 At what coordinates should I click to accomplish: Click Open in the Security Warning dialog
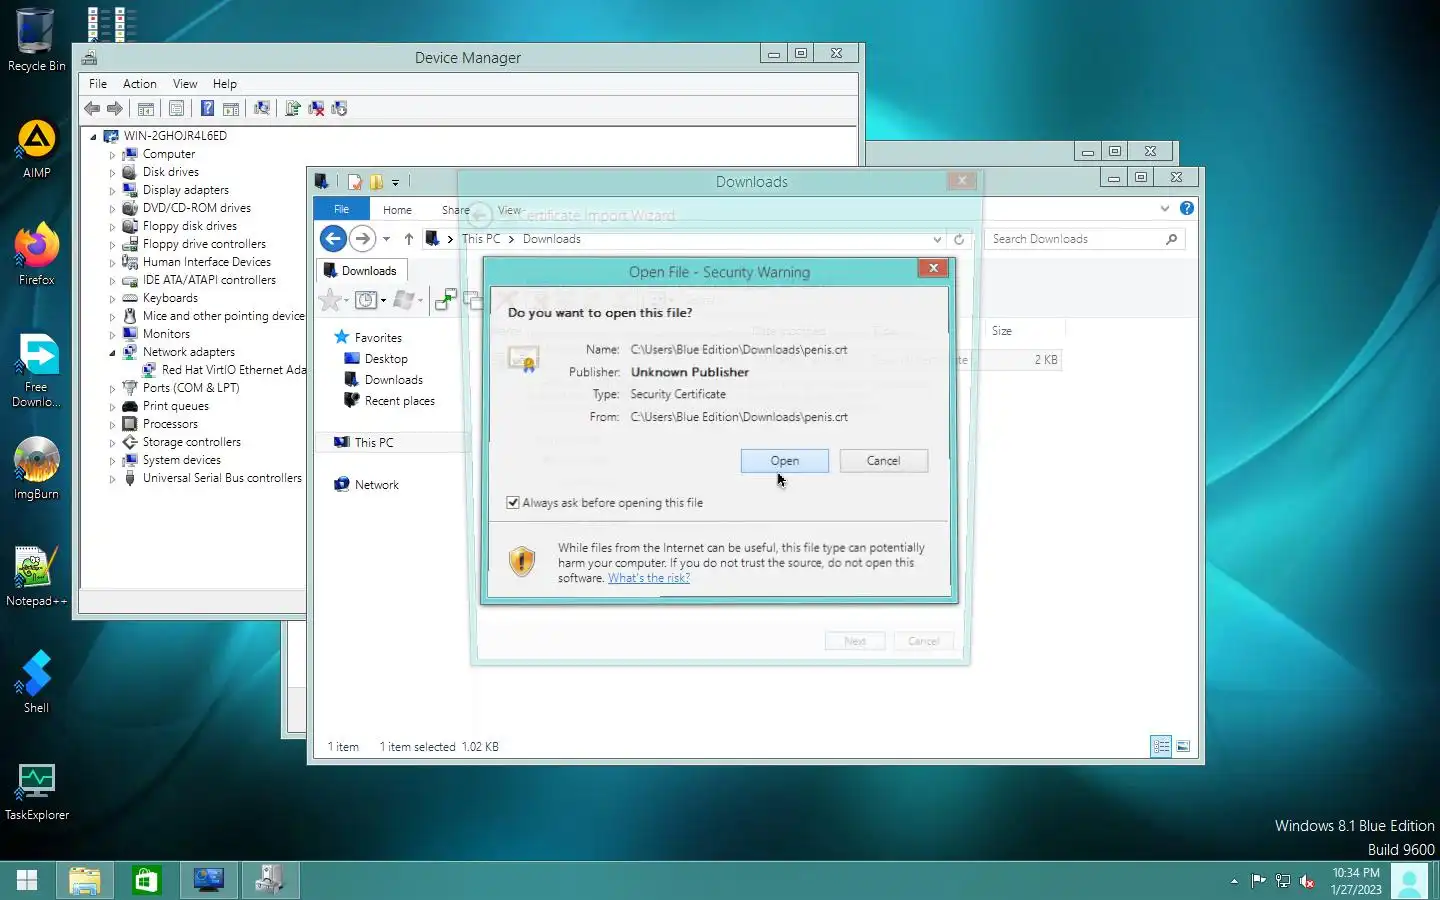(784, 461)
